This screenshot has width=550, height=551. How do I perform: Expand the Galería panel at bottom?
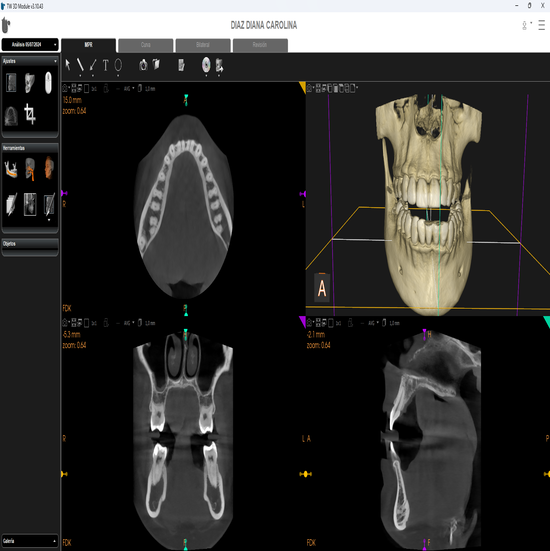click(x=30, y=540)
